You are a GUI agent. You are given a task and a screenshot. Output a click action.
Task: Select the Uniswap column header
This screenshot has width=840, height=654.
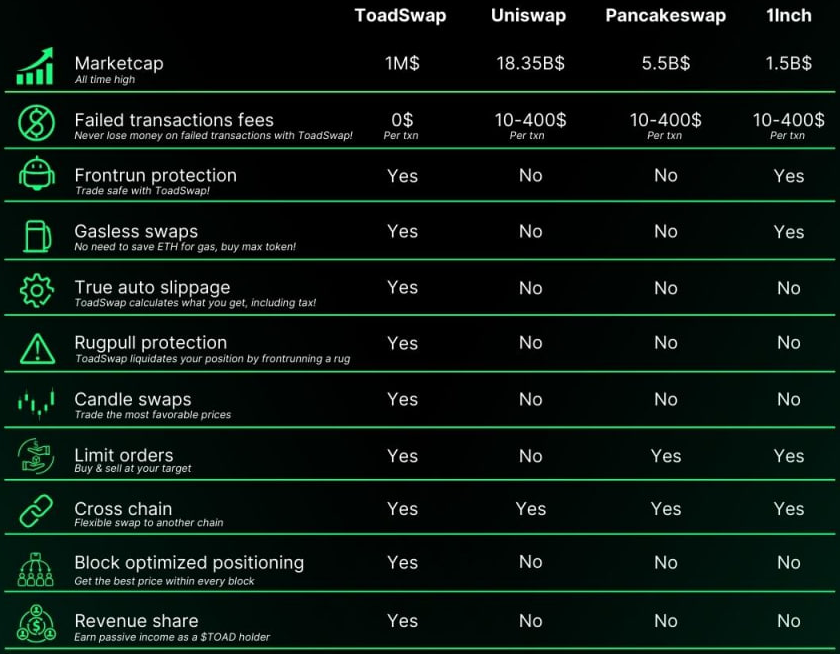[x=529, y=16]
